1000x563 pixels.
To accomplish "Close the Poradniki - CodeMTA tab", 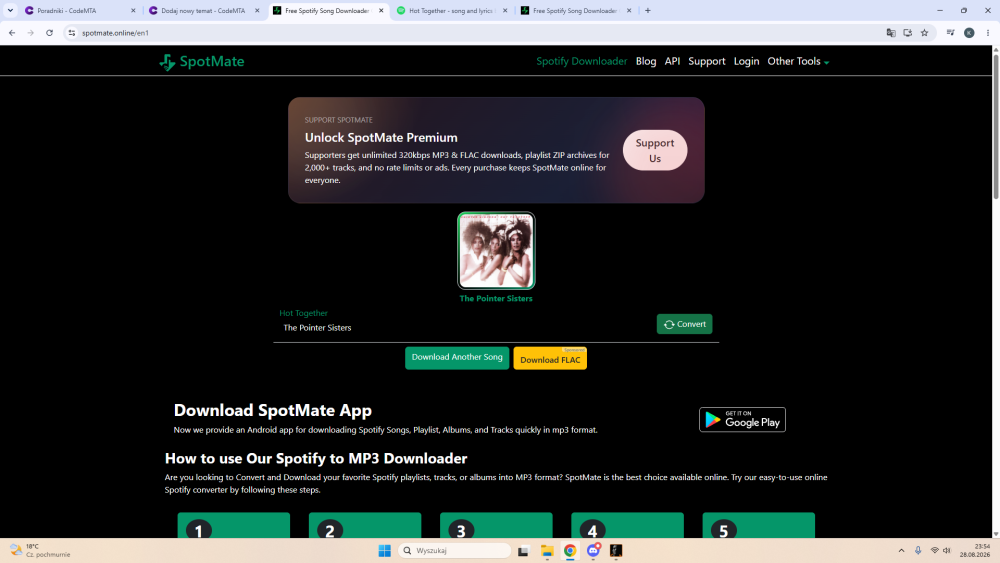I will [133, 10].
